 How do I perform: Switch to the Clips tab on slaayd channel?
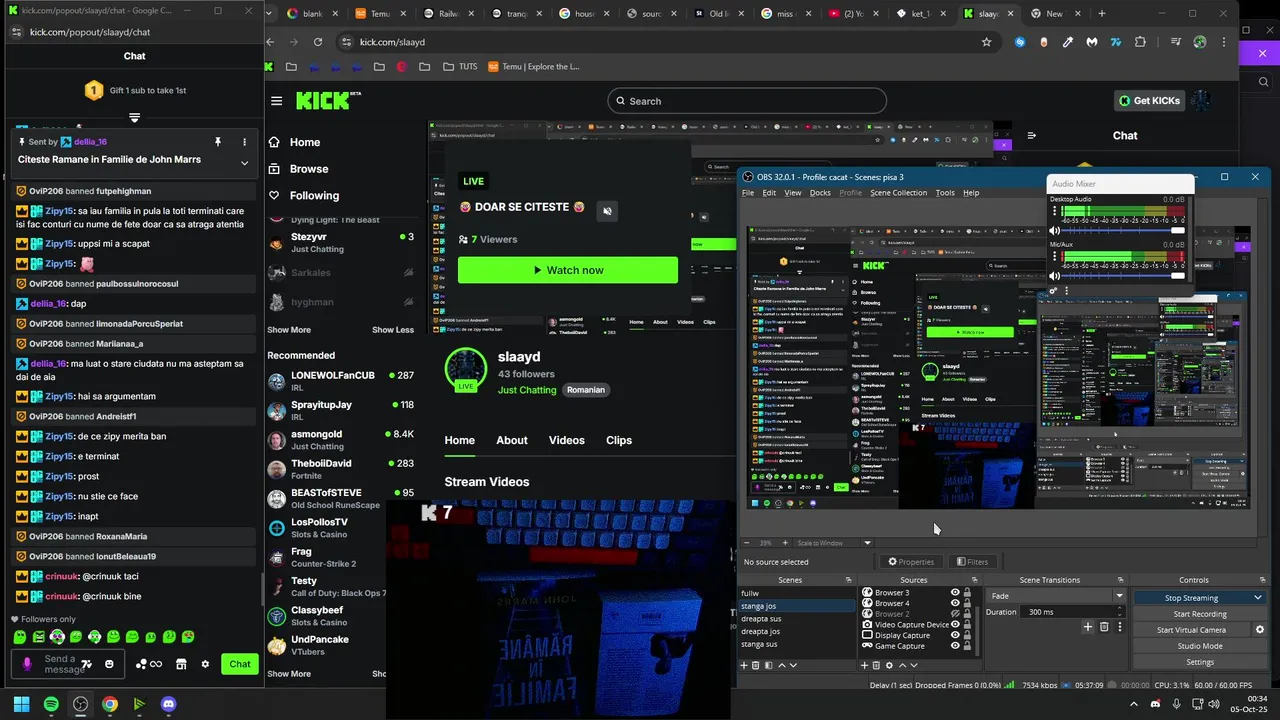coord(619,440)
